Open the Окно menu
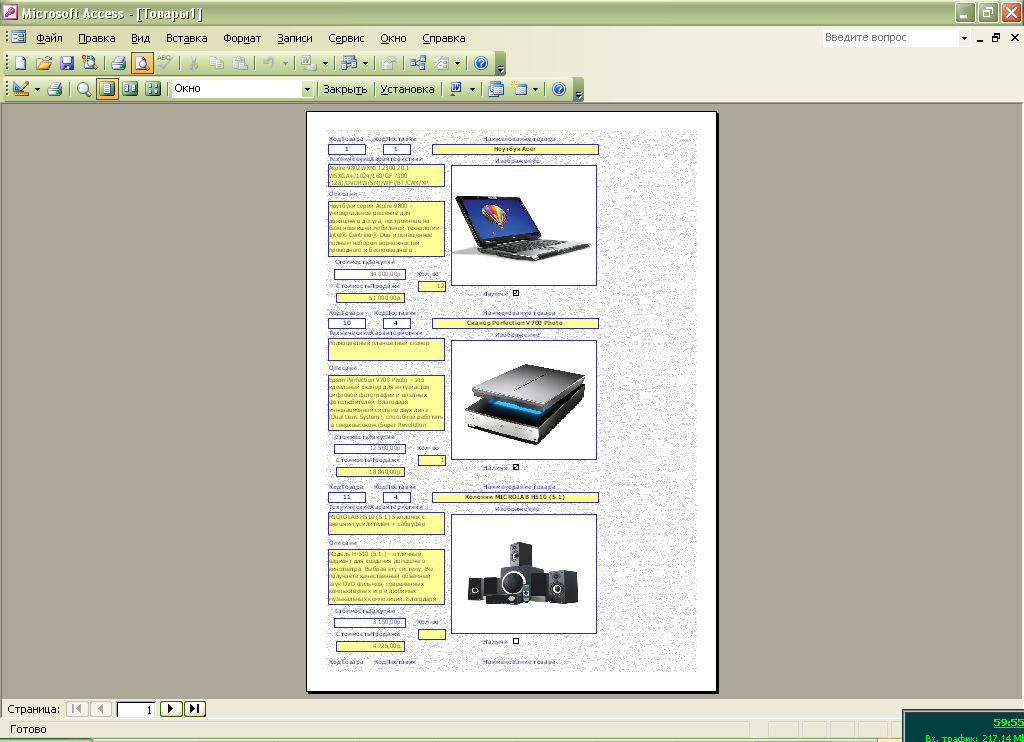The image size is (1024, 742). (x=393, y=39)
